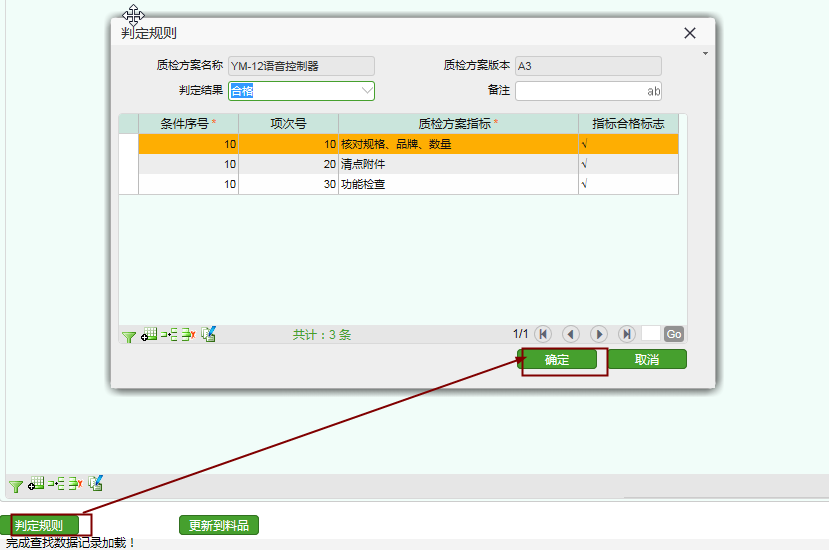Toggle 指标合格标志 for 功能检查 row
The height and width of the screenshot is (550, 829).
tap(628, 184)
